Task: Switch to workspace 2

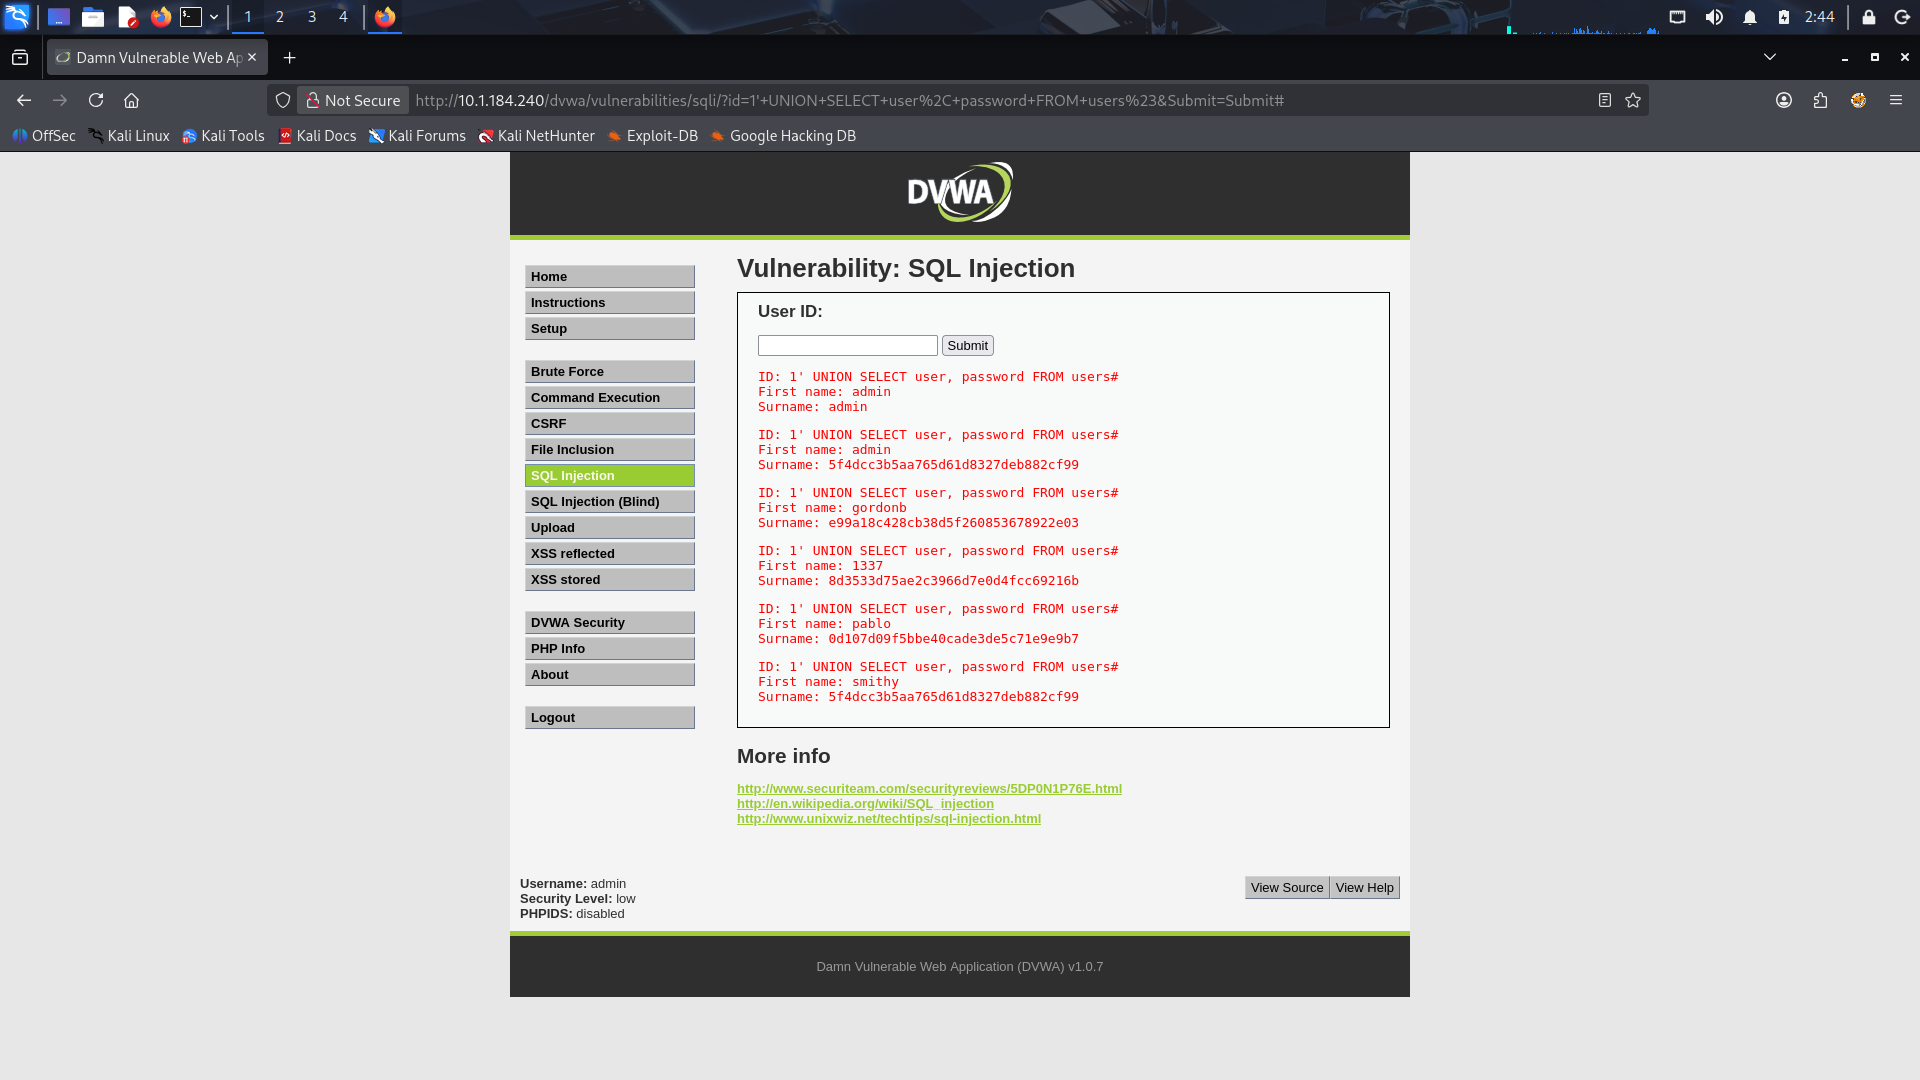Action: pos(280,17)
